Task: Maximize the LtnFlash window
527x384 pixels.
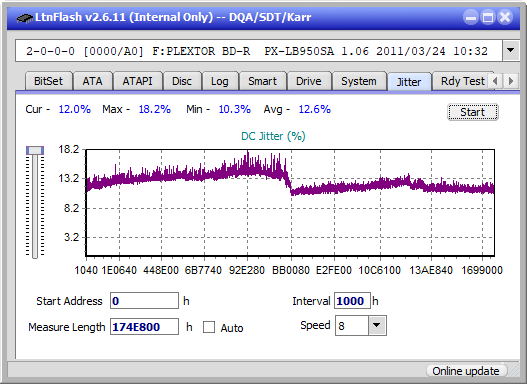Action: click(488, 17)
